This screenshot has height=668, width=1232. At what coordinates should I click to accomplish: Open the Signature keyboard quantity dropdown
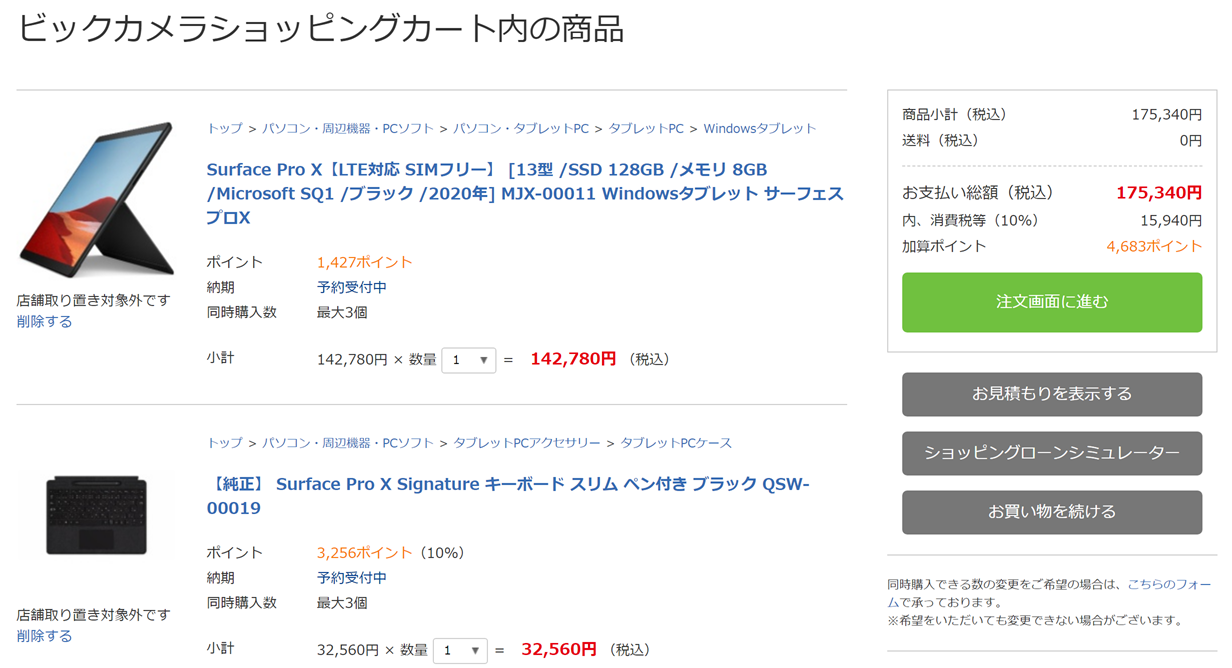pyautogui.click(x=460, y=650)
